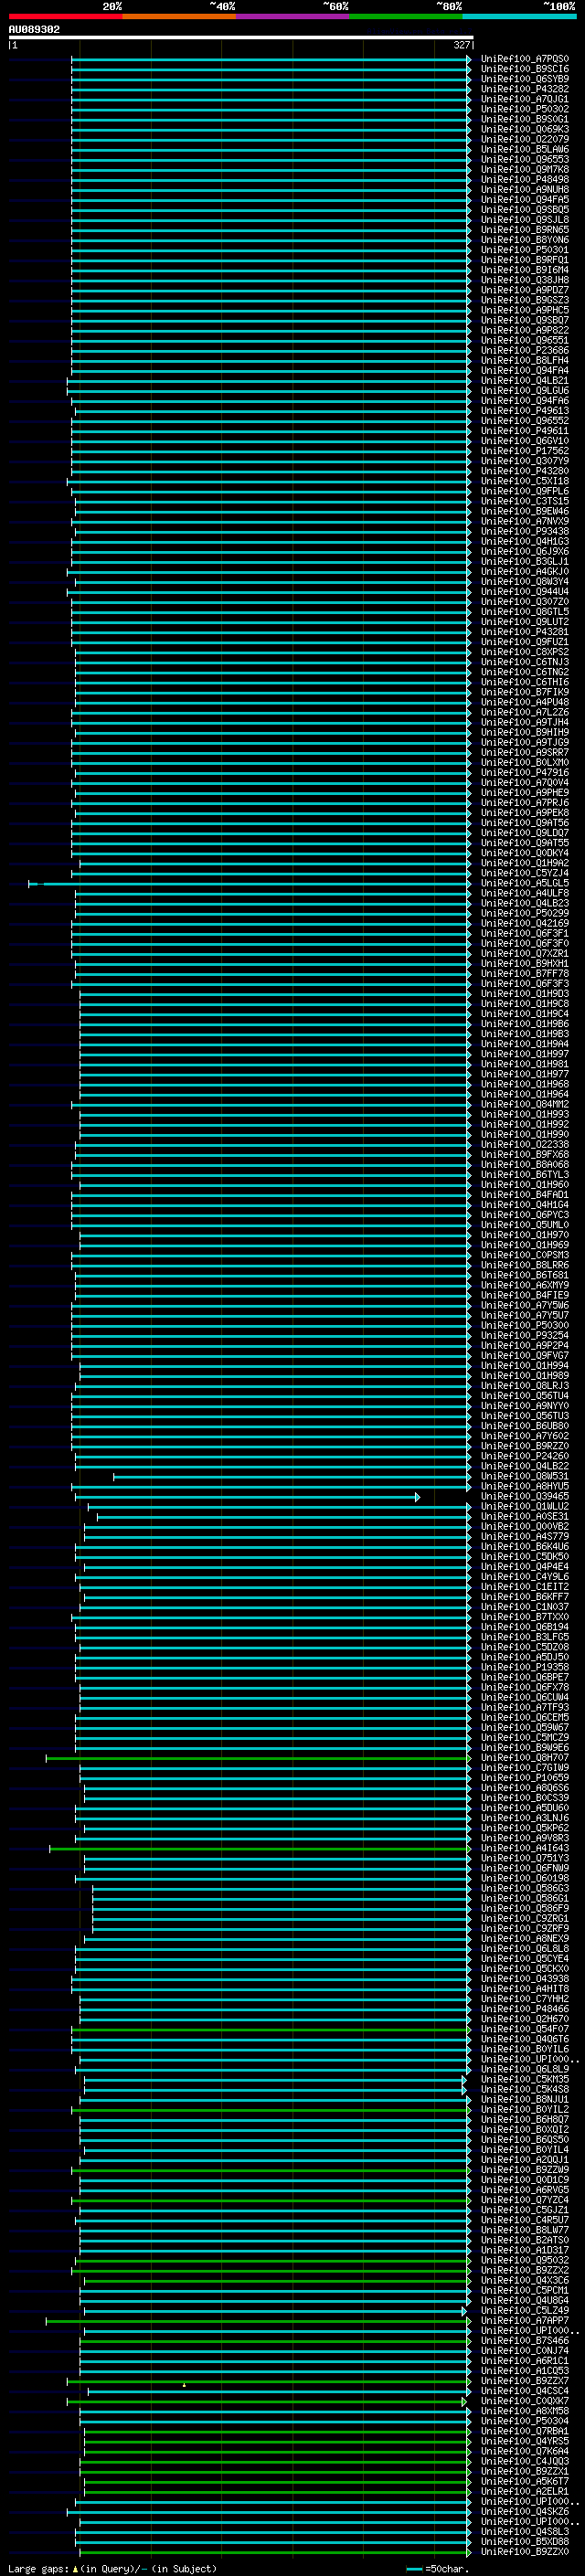Screen dimensions: 585x2576
Task: Select the UniRef100_A9PDZ7 label
Action: 525,290
